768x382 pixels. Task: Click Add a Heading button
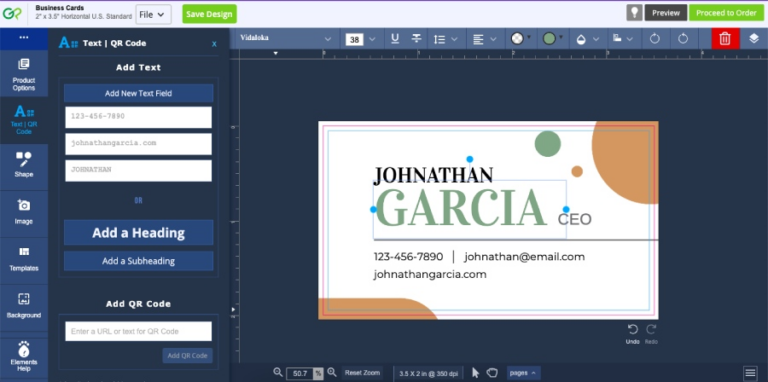(139, 233)
